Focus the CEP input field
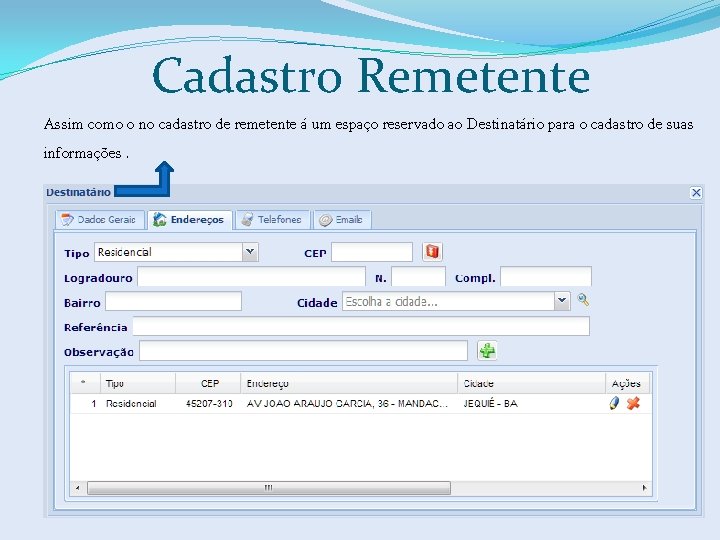The height and width of the screenshot is (540, 720). 372,252
